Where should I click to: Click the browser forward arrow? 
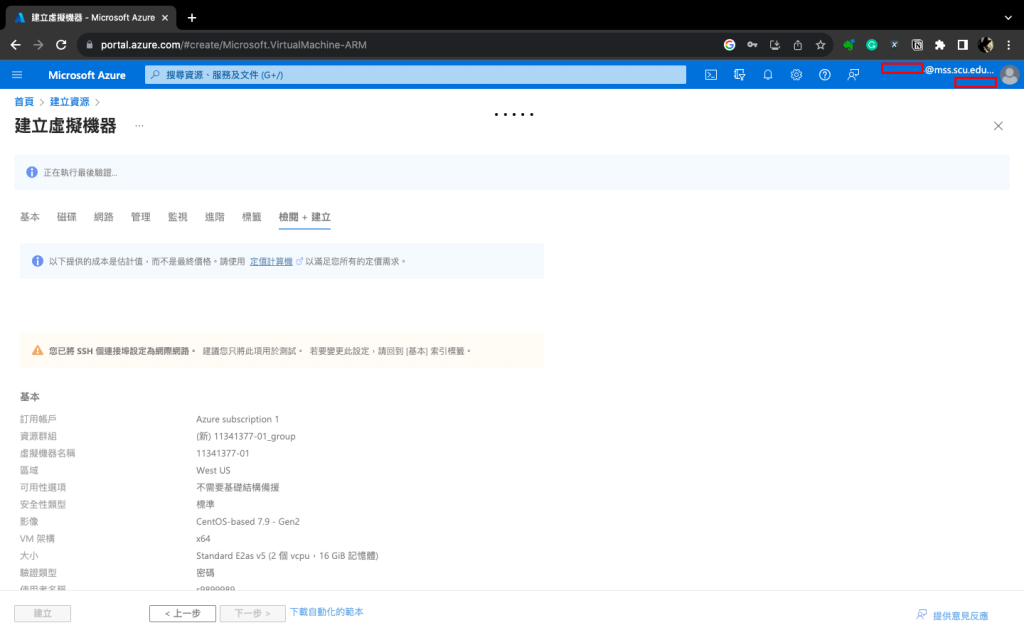click(39, 45)
